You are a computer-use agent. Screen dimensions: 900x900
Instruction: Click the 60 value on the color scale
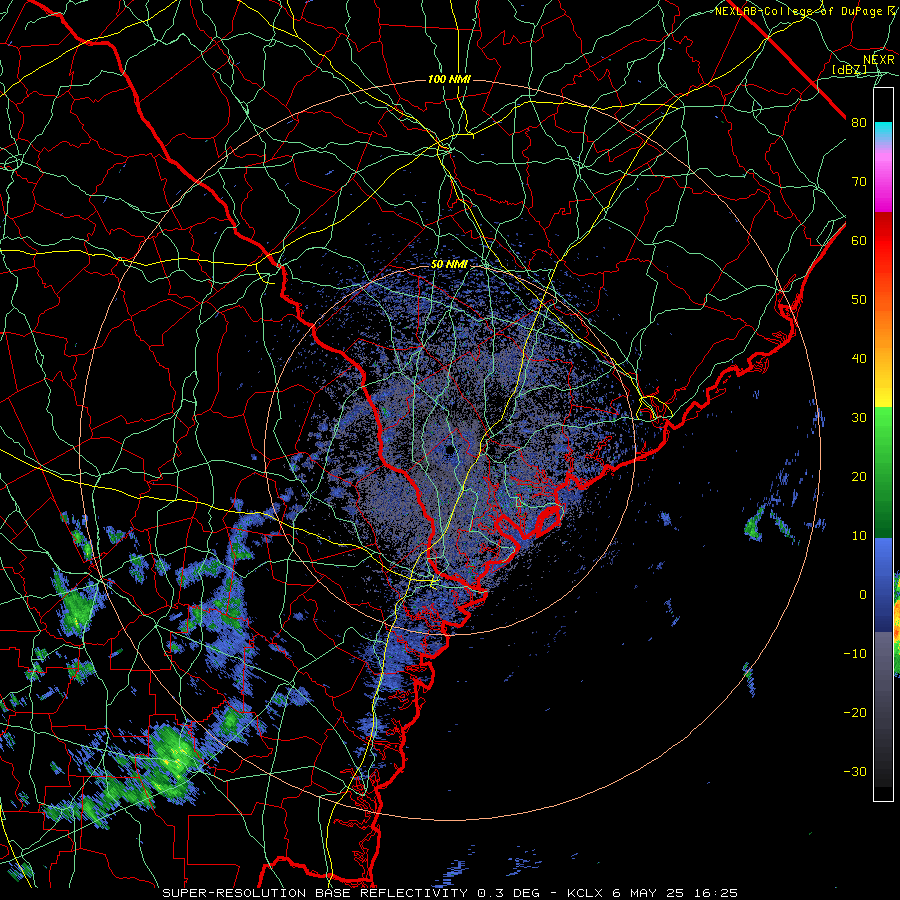(859, 240)
